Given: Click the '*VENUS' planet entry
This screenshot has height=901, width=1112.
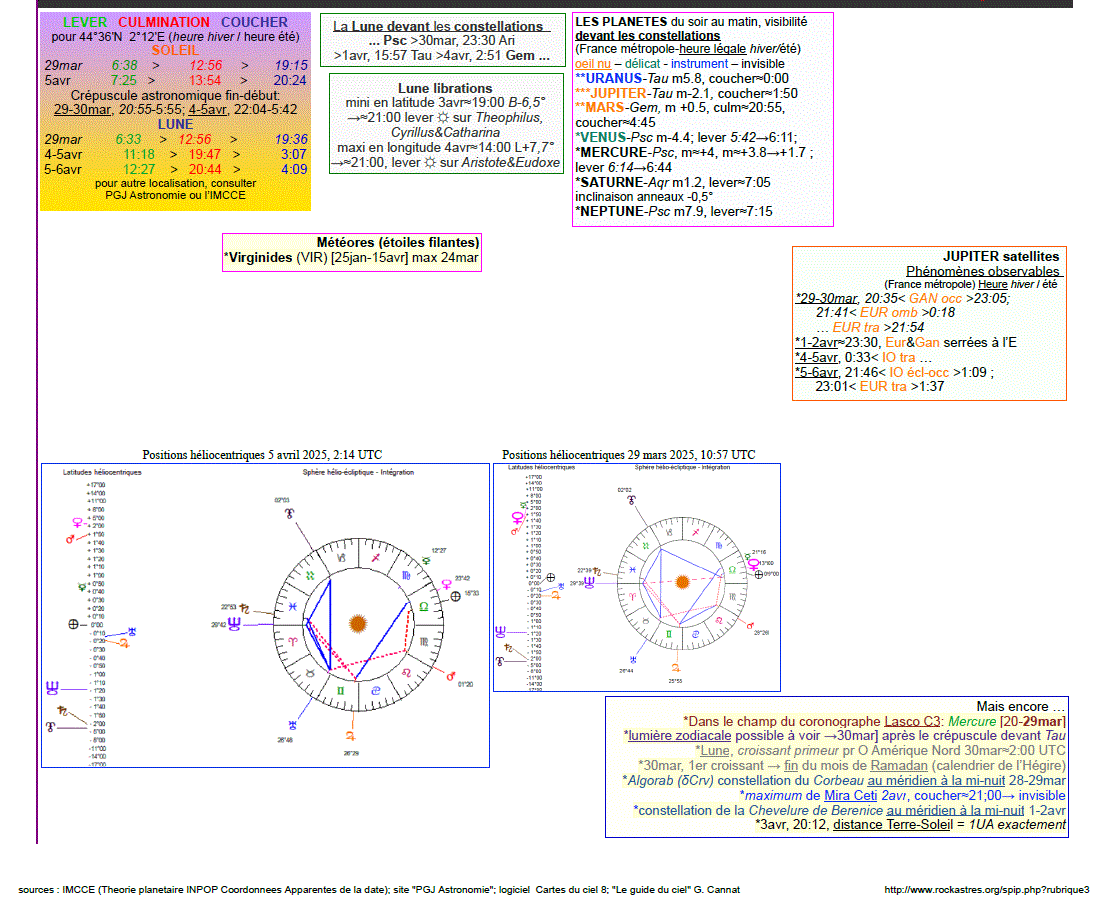Looking at the screenshot, I should 601,138.
